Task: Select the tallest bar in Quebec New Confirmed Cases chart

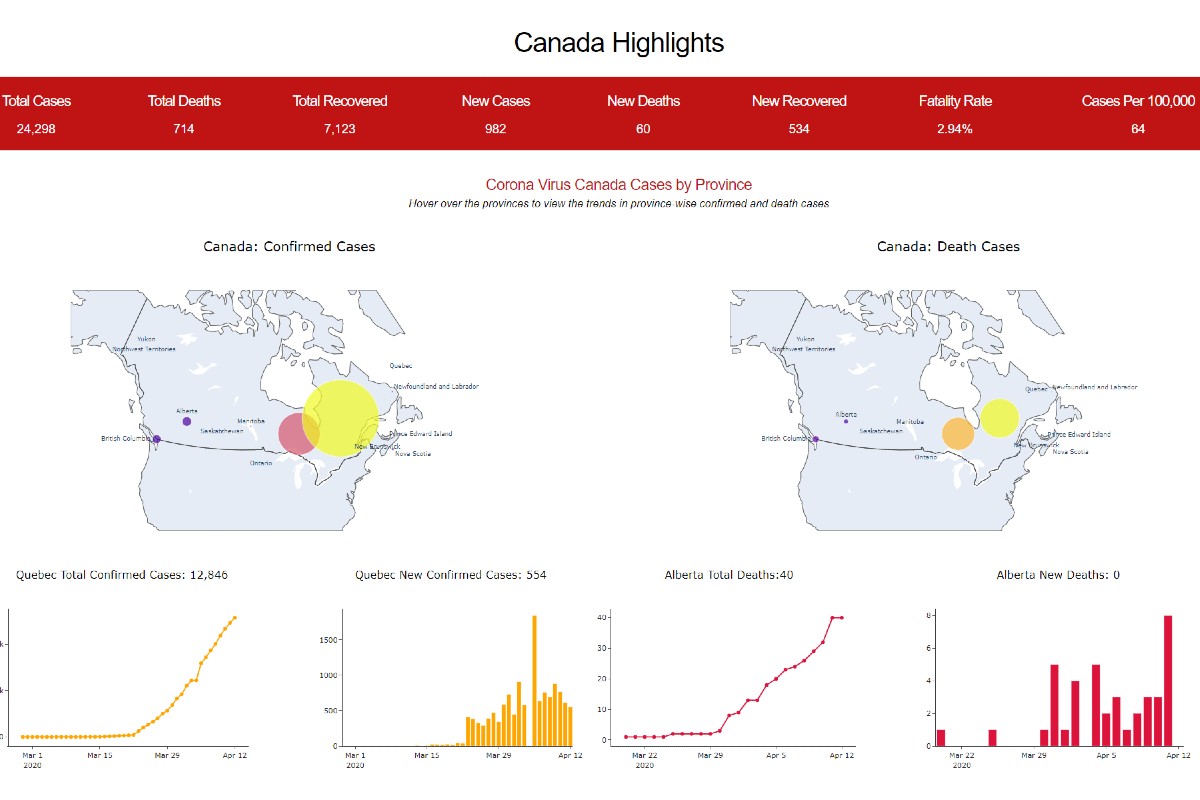Action: (534, 680)
